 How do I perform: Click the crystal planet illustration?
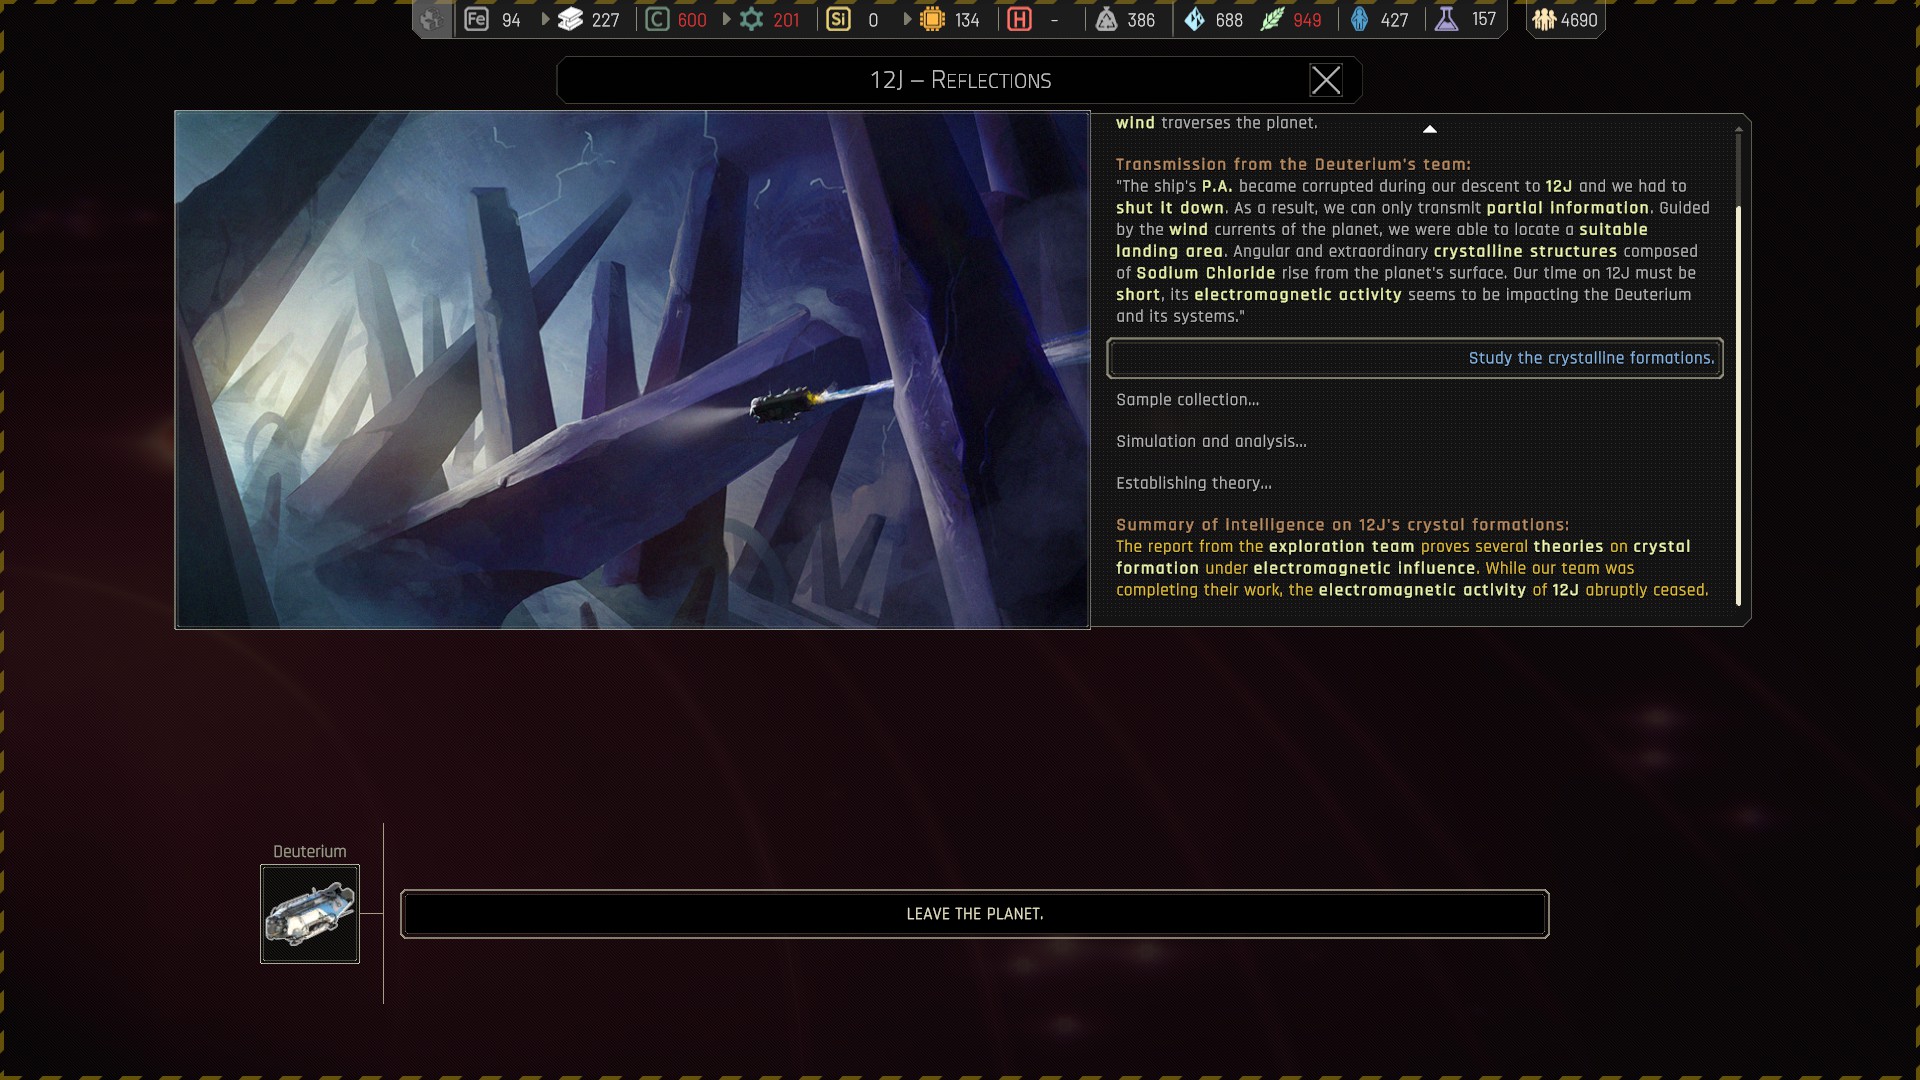(632, 369)
